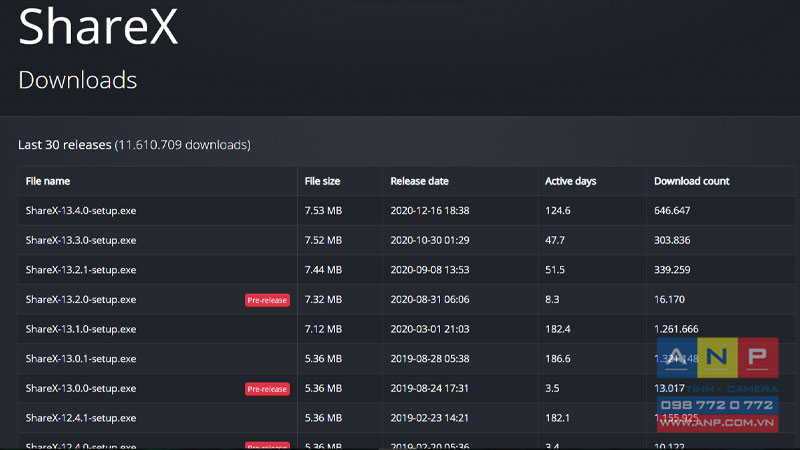Select release date 2019-08-24 17:31
This screenshot has width=800, height=450.
430,388
